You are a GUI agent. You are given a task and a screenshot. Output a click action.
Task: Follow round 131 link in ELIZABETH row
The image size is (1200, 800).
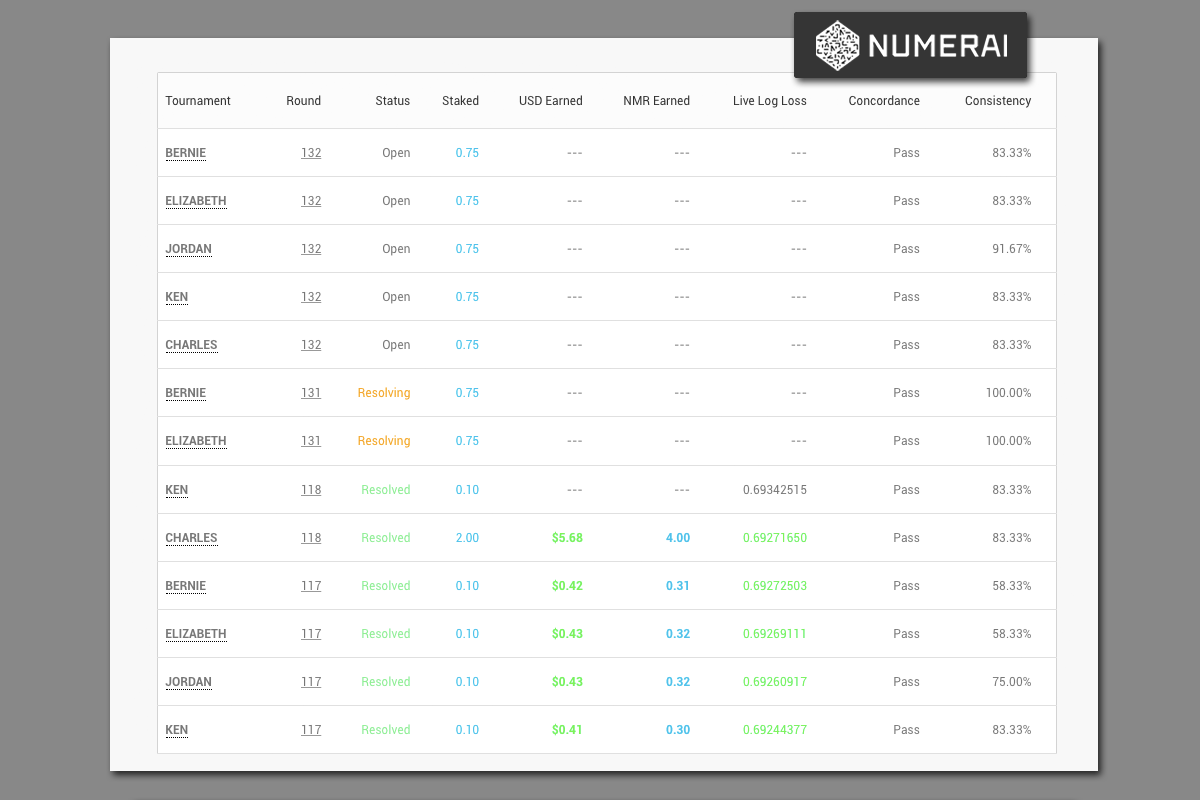(x=311, y=441)
